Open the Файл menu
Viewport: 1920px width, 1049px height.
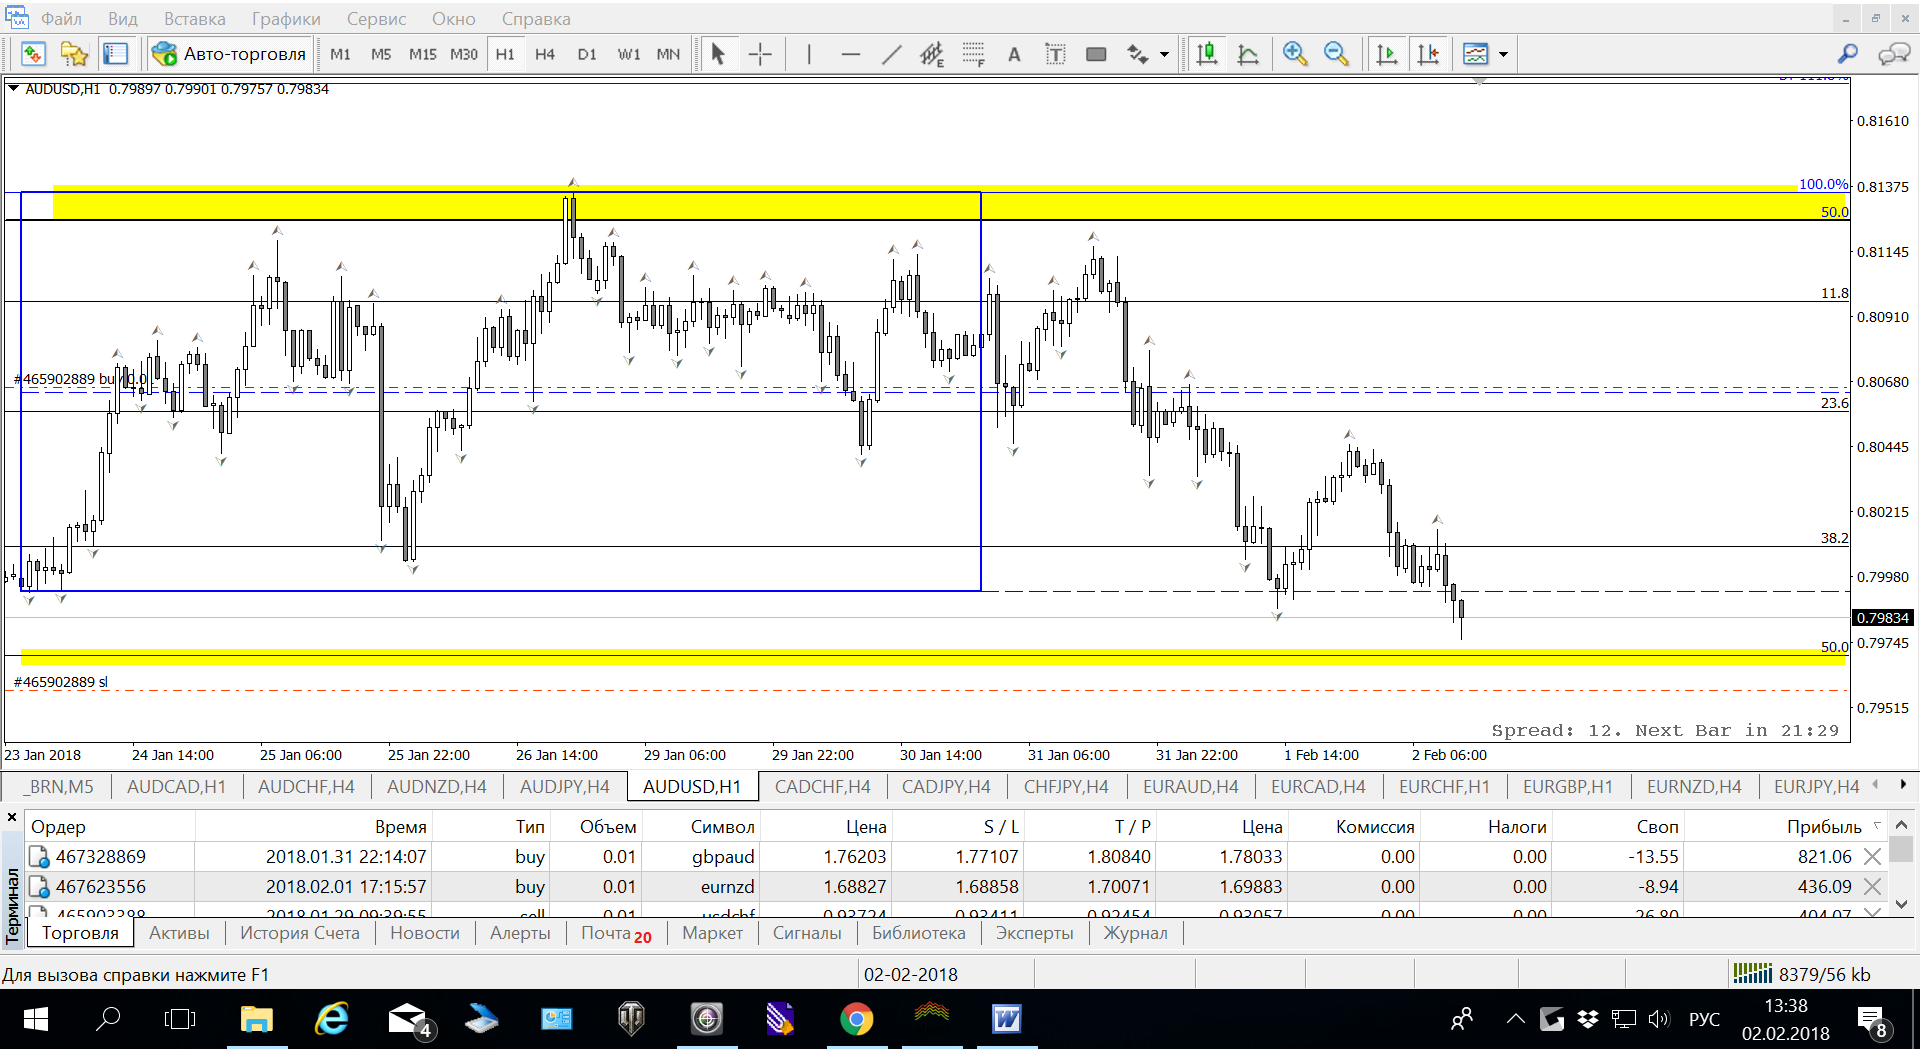coord(61,19)
